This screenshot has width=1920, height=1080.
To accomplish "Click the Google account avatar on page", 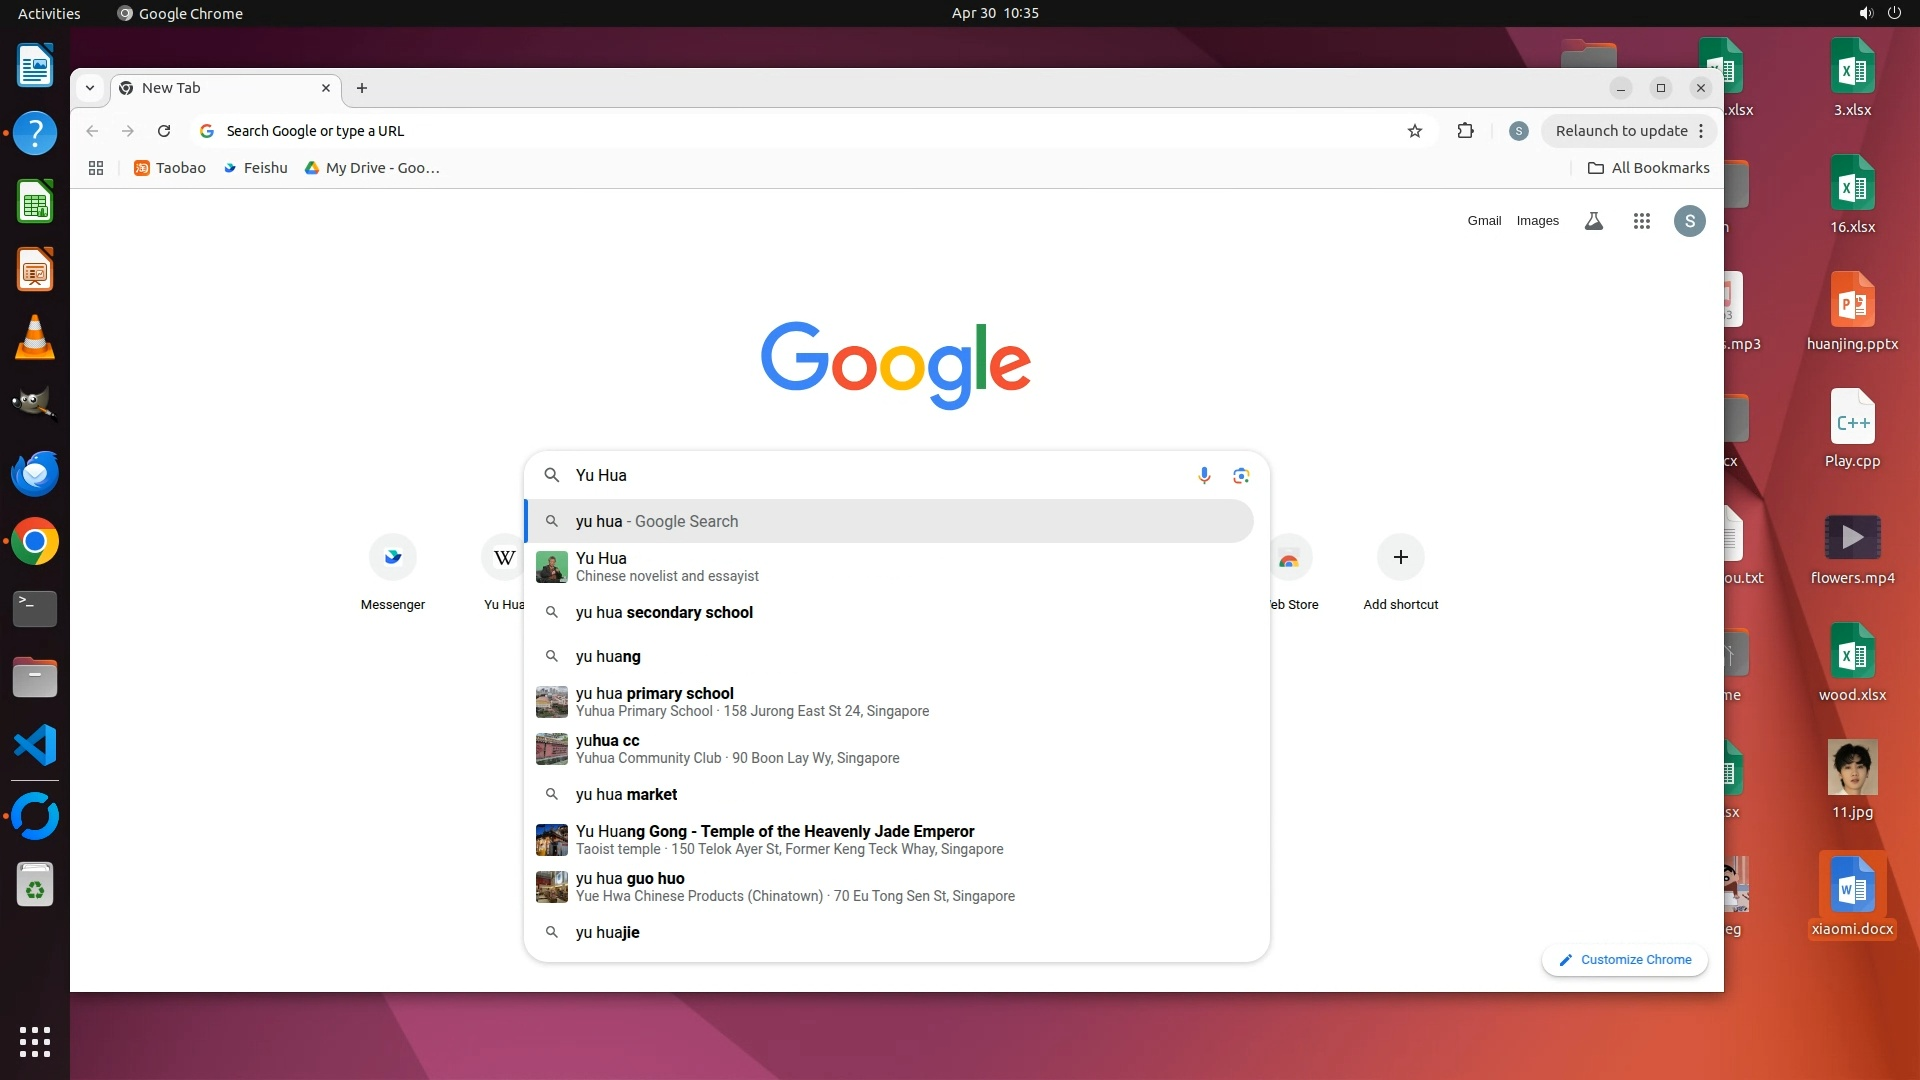I will click(x=1689, y=221).
